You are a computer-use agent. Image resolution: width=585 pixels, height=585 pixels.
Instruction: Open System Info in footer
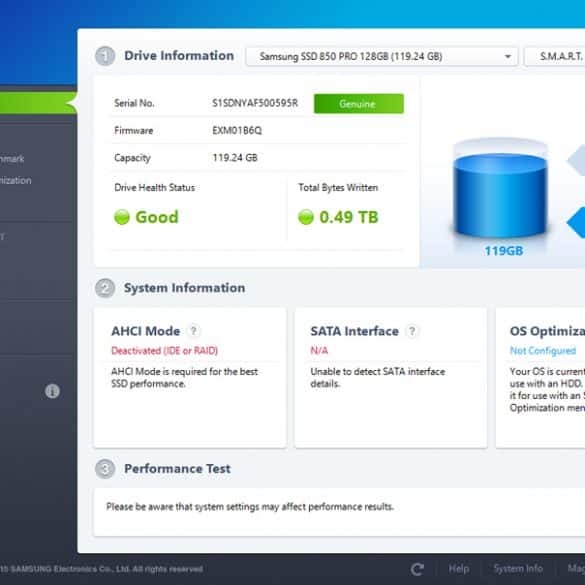tap(518, 569)
